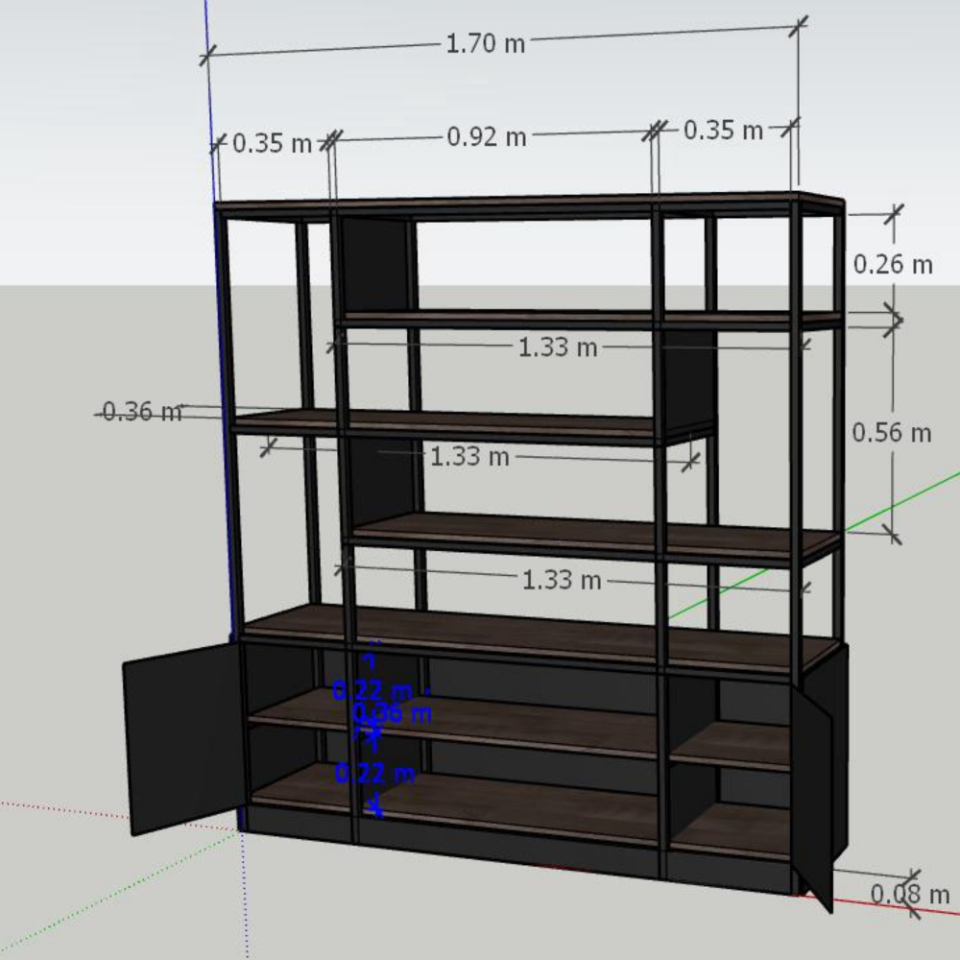Select the 1.33 m dimension below the lowest open shelf
Screen dimensions: 960x960
coord(562,580)
